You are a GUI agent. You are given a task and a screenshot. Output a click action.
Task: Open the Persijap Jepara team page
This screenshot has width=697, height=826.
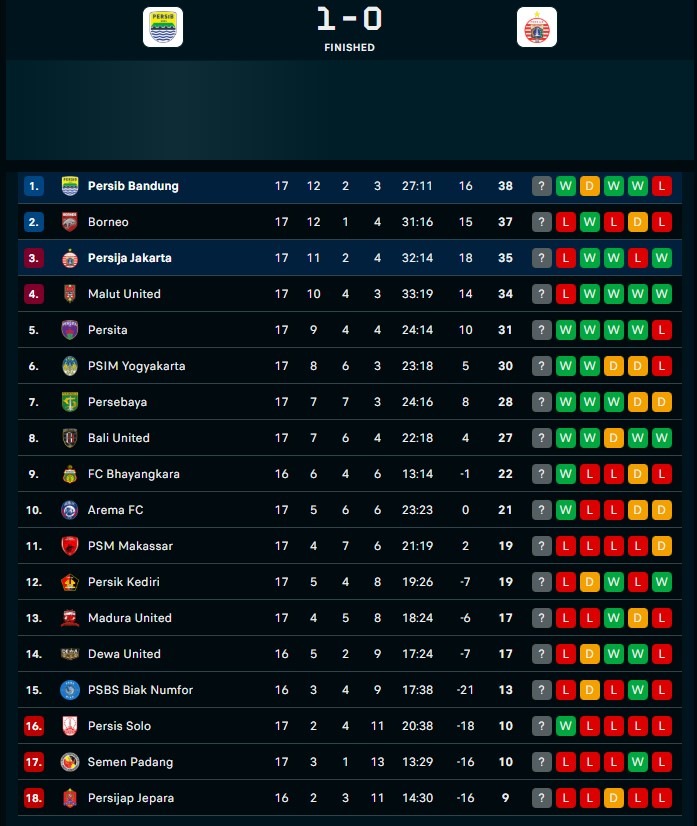click(131, 798)
